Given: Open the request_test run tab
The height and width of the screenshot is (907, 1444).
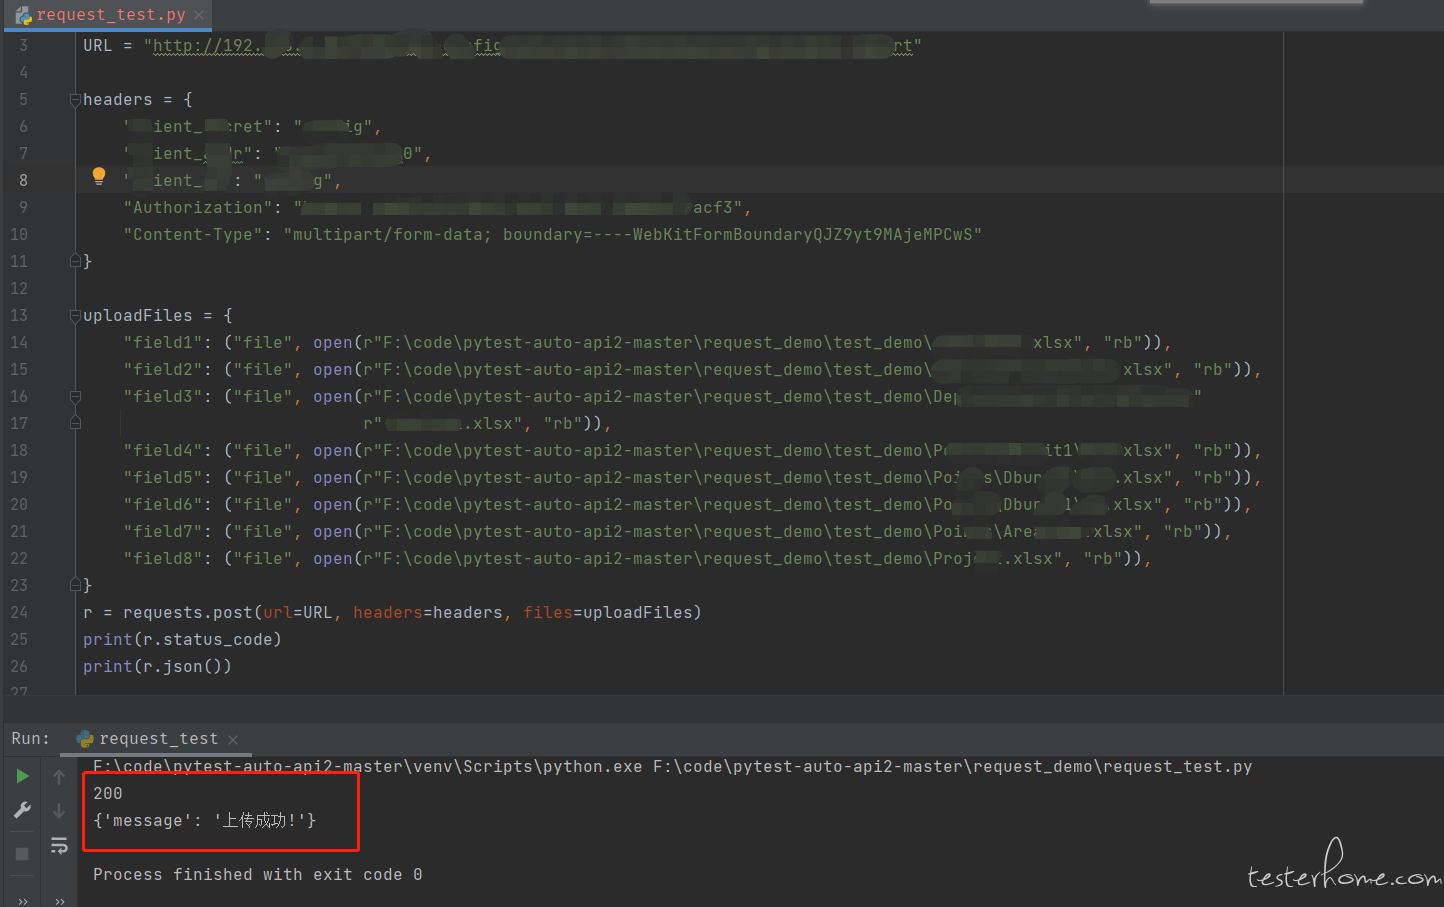Looking at the screenshot, I should pos(157,739).
